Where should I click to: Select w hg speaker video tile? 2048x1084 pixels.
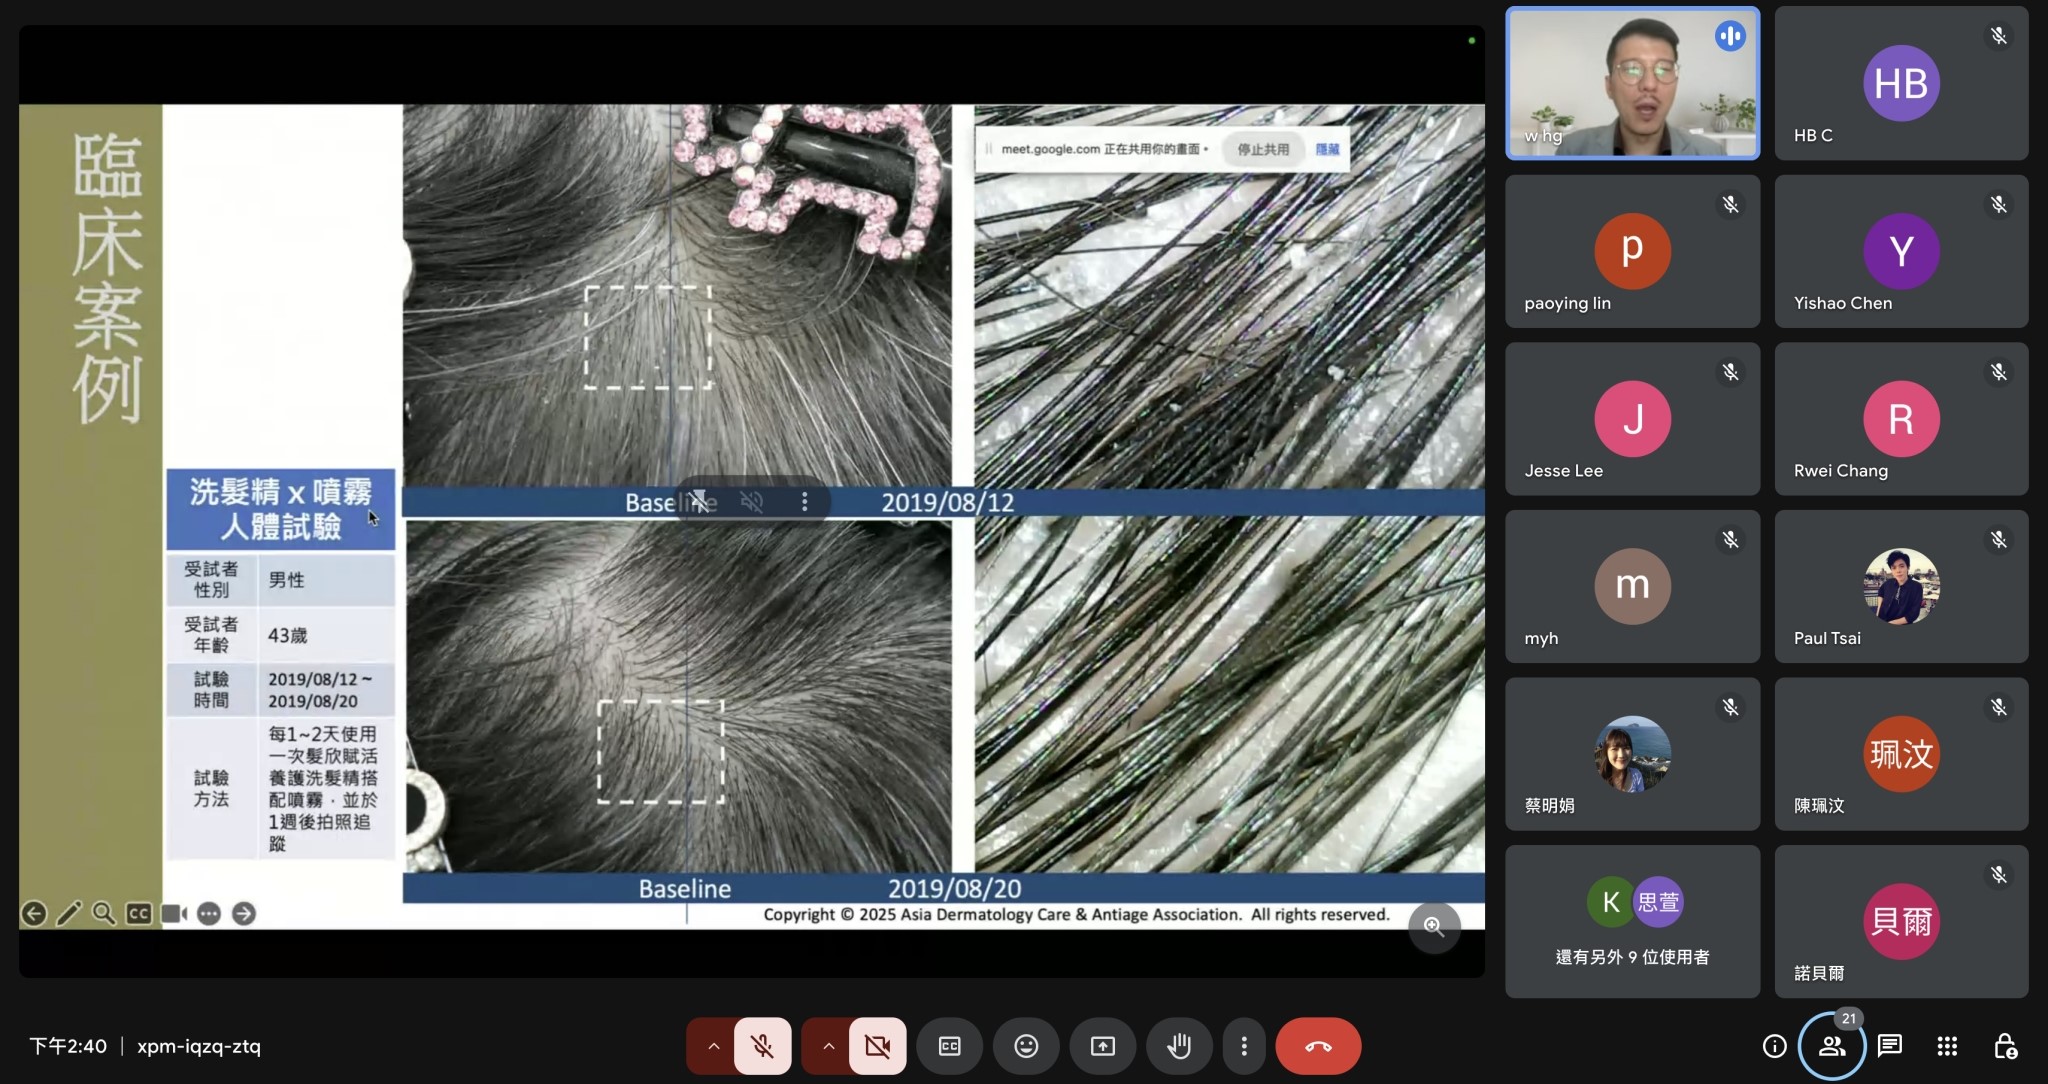1632,83
